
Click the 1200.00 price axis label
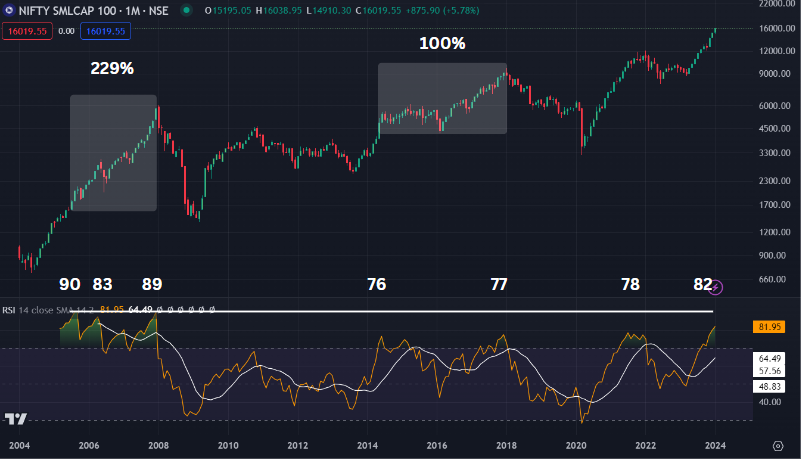(775, 232)
